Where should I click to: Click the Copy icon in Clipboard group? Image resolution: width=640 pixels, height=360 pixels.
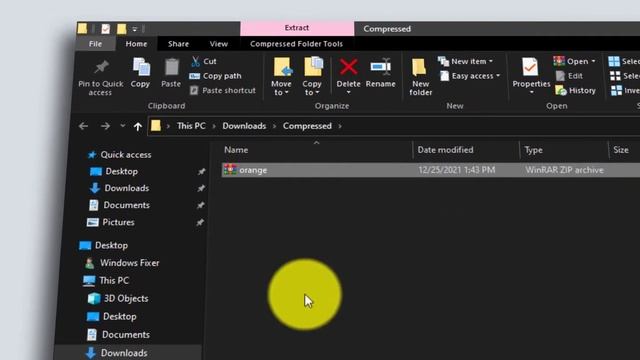pos(141,67)
